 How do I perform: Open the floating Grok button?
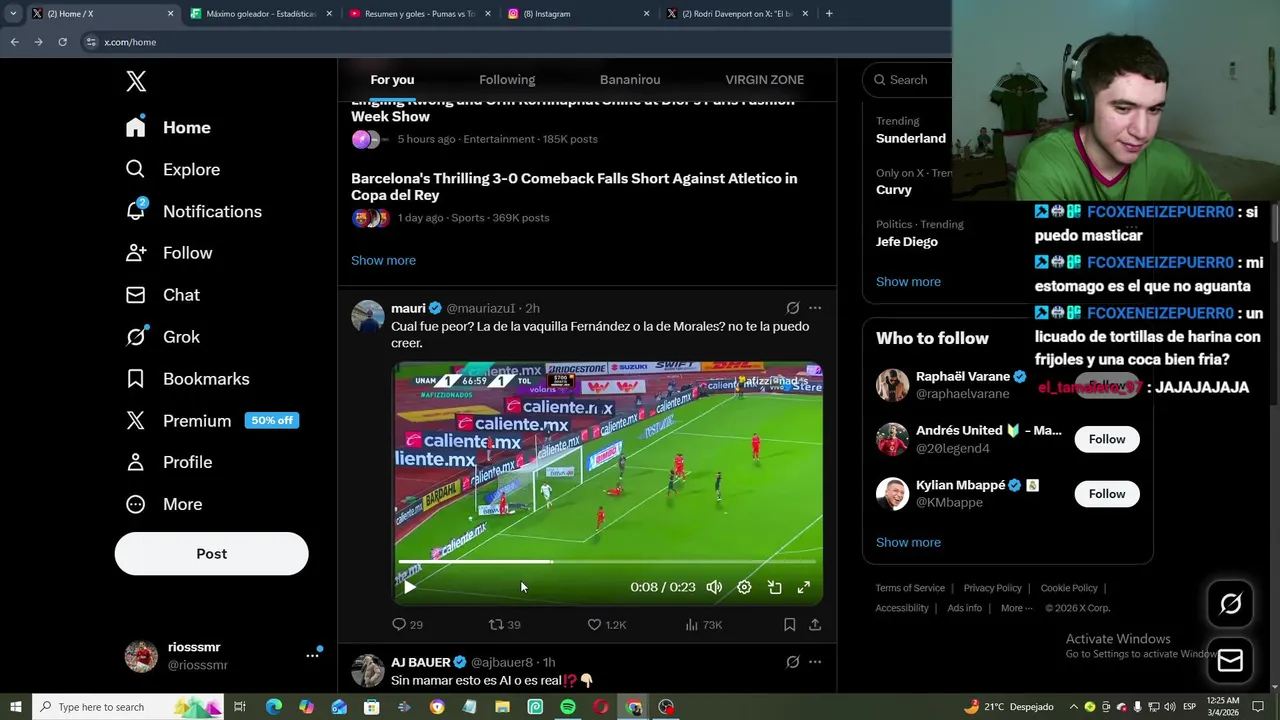tap(1230, 603)
